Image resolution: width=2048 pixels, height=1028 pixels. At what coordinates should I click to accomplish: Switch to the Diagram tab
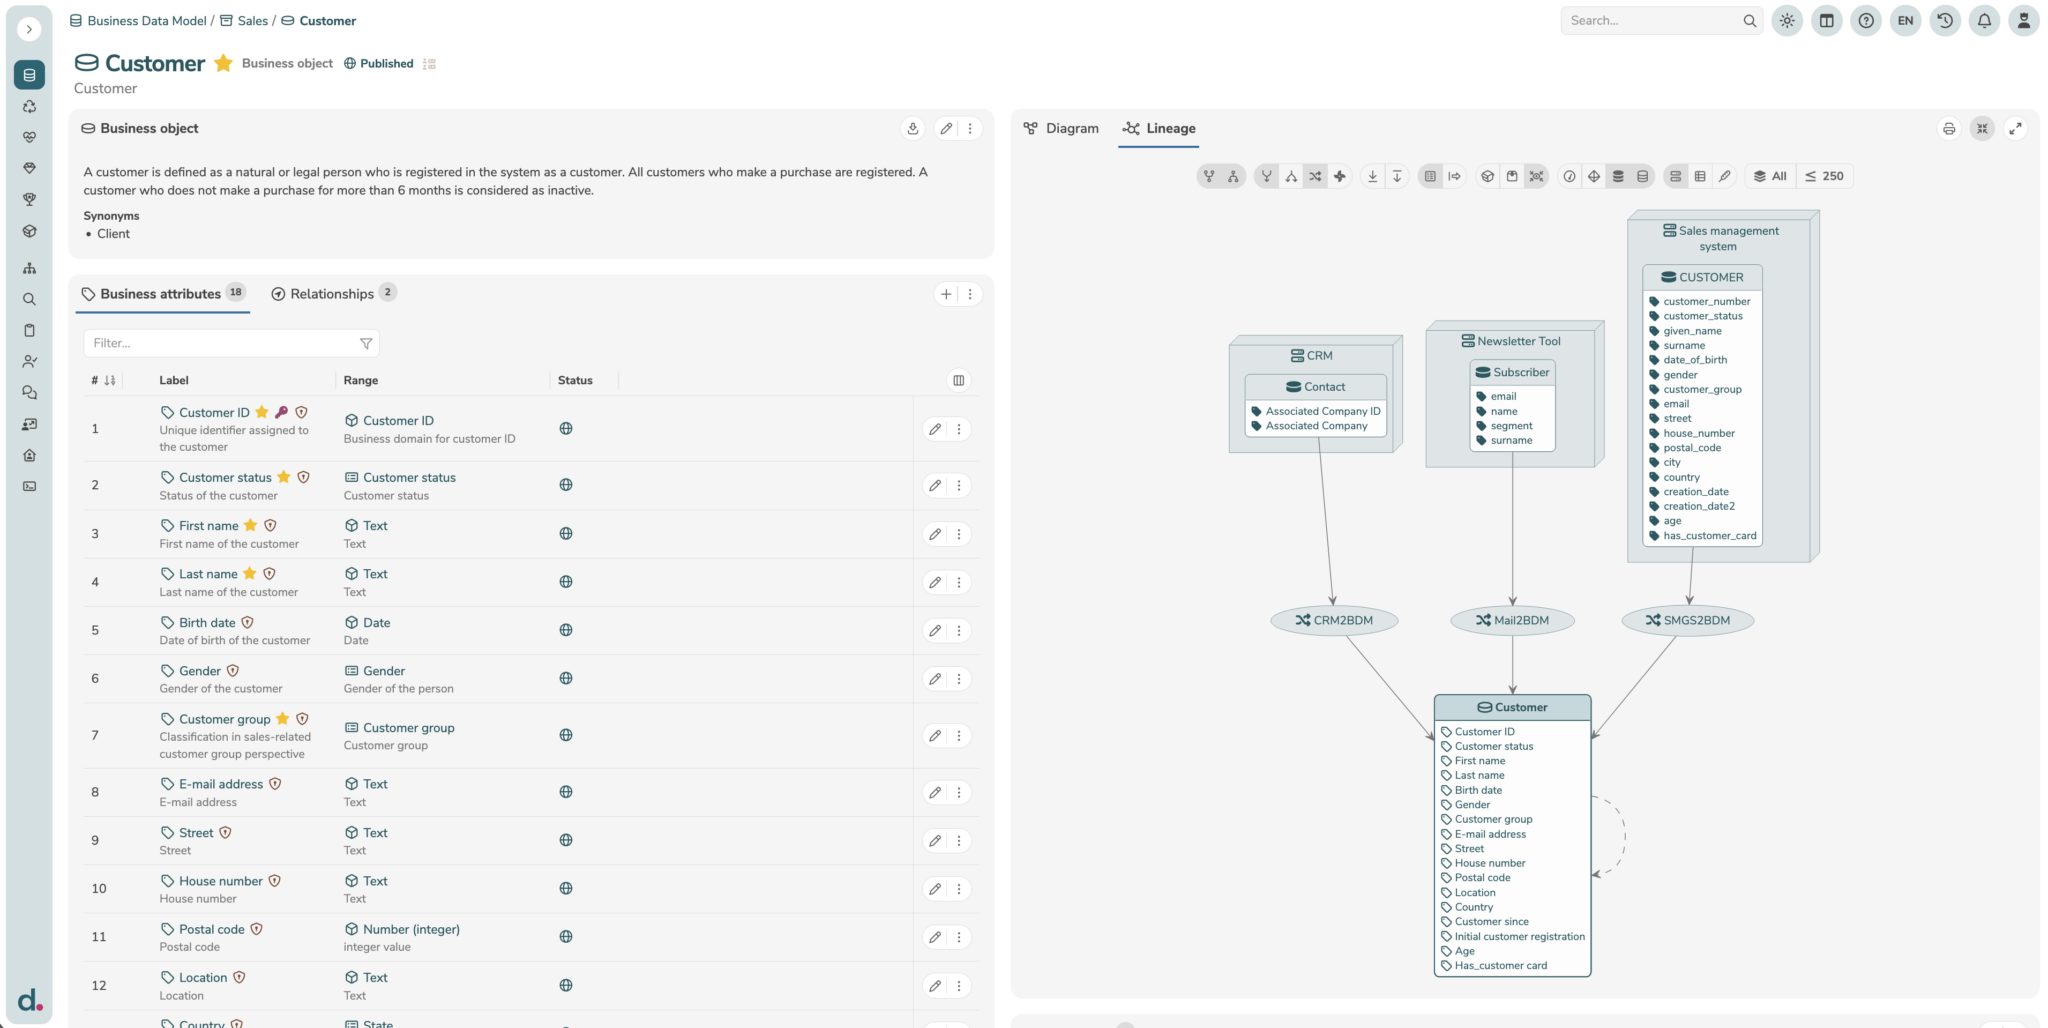coord(1061,129)
